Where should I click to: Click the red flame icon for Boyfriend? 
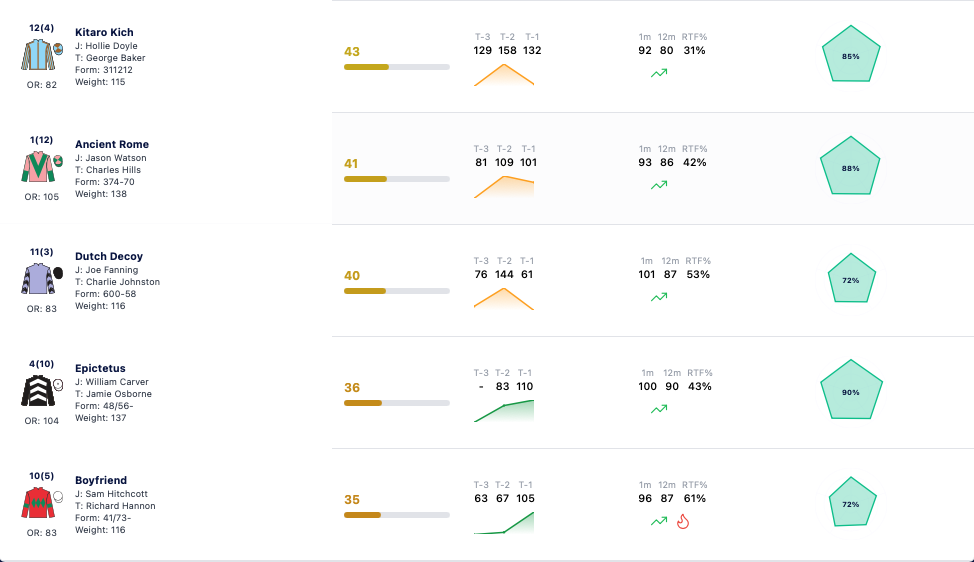pos(683,521)
